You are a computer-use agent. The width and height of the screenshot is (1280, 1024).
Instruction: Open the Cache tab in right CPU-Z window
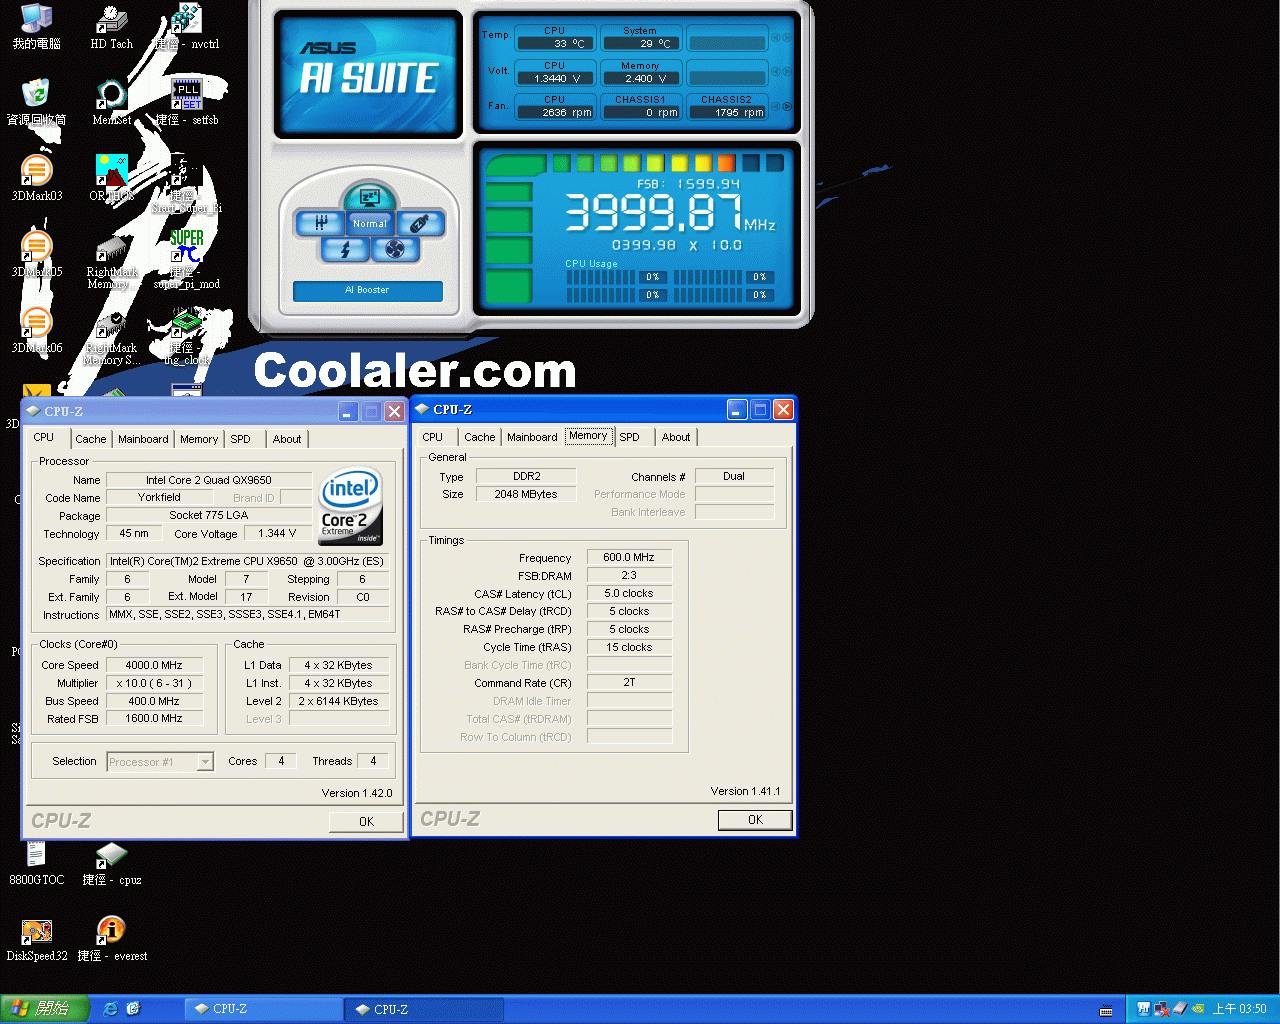[x=479, y=437]
